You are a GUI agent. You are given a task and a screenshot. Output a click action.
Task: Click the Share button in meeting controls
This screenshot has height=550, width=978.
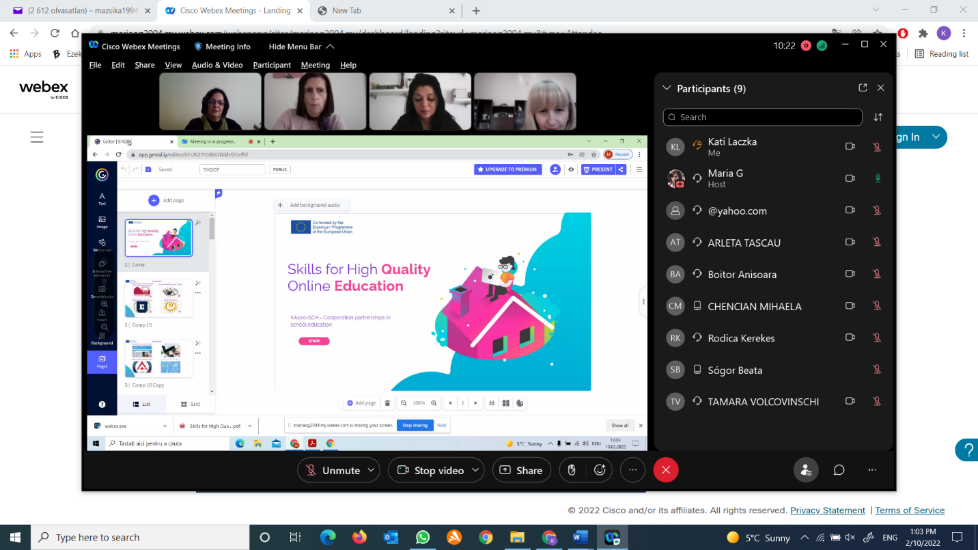[521, 470]
